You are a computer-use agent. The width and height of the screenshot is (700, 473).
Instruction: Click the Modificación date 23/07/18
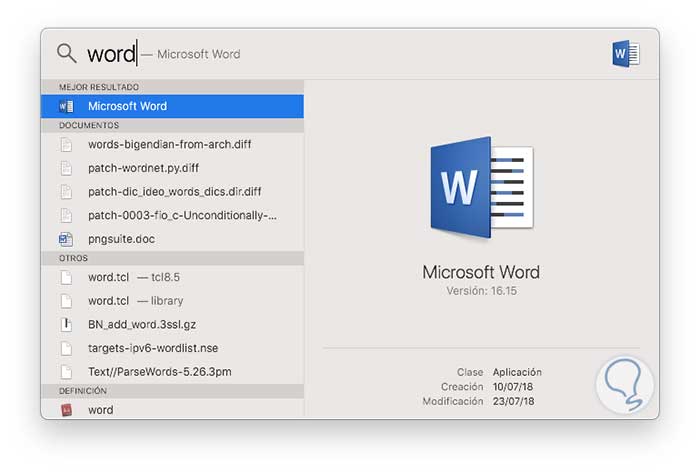point(513,402)
